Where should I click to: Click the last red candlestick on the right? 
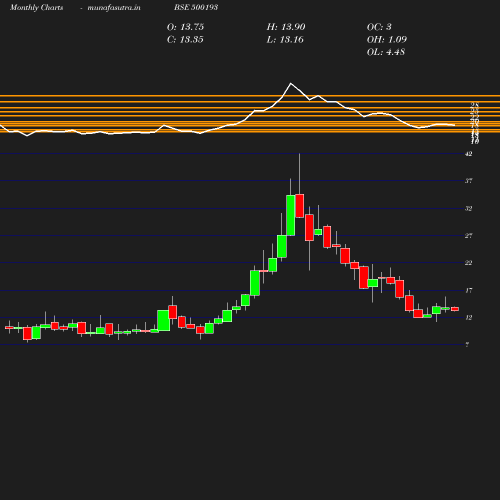coord(455,309)
